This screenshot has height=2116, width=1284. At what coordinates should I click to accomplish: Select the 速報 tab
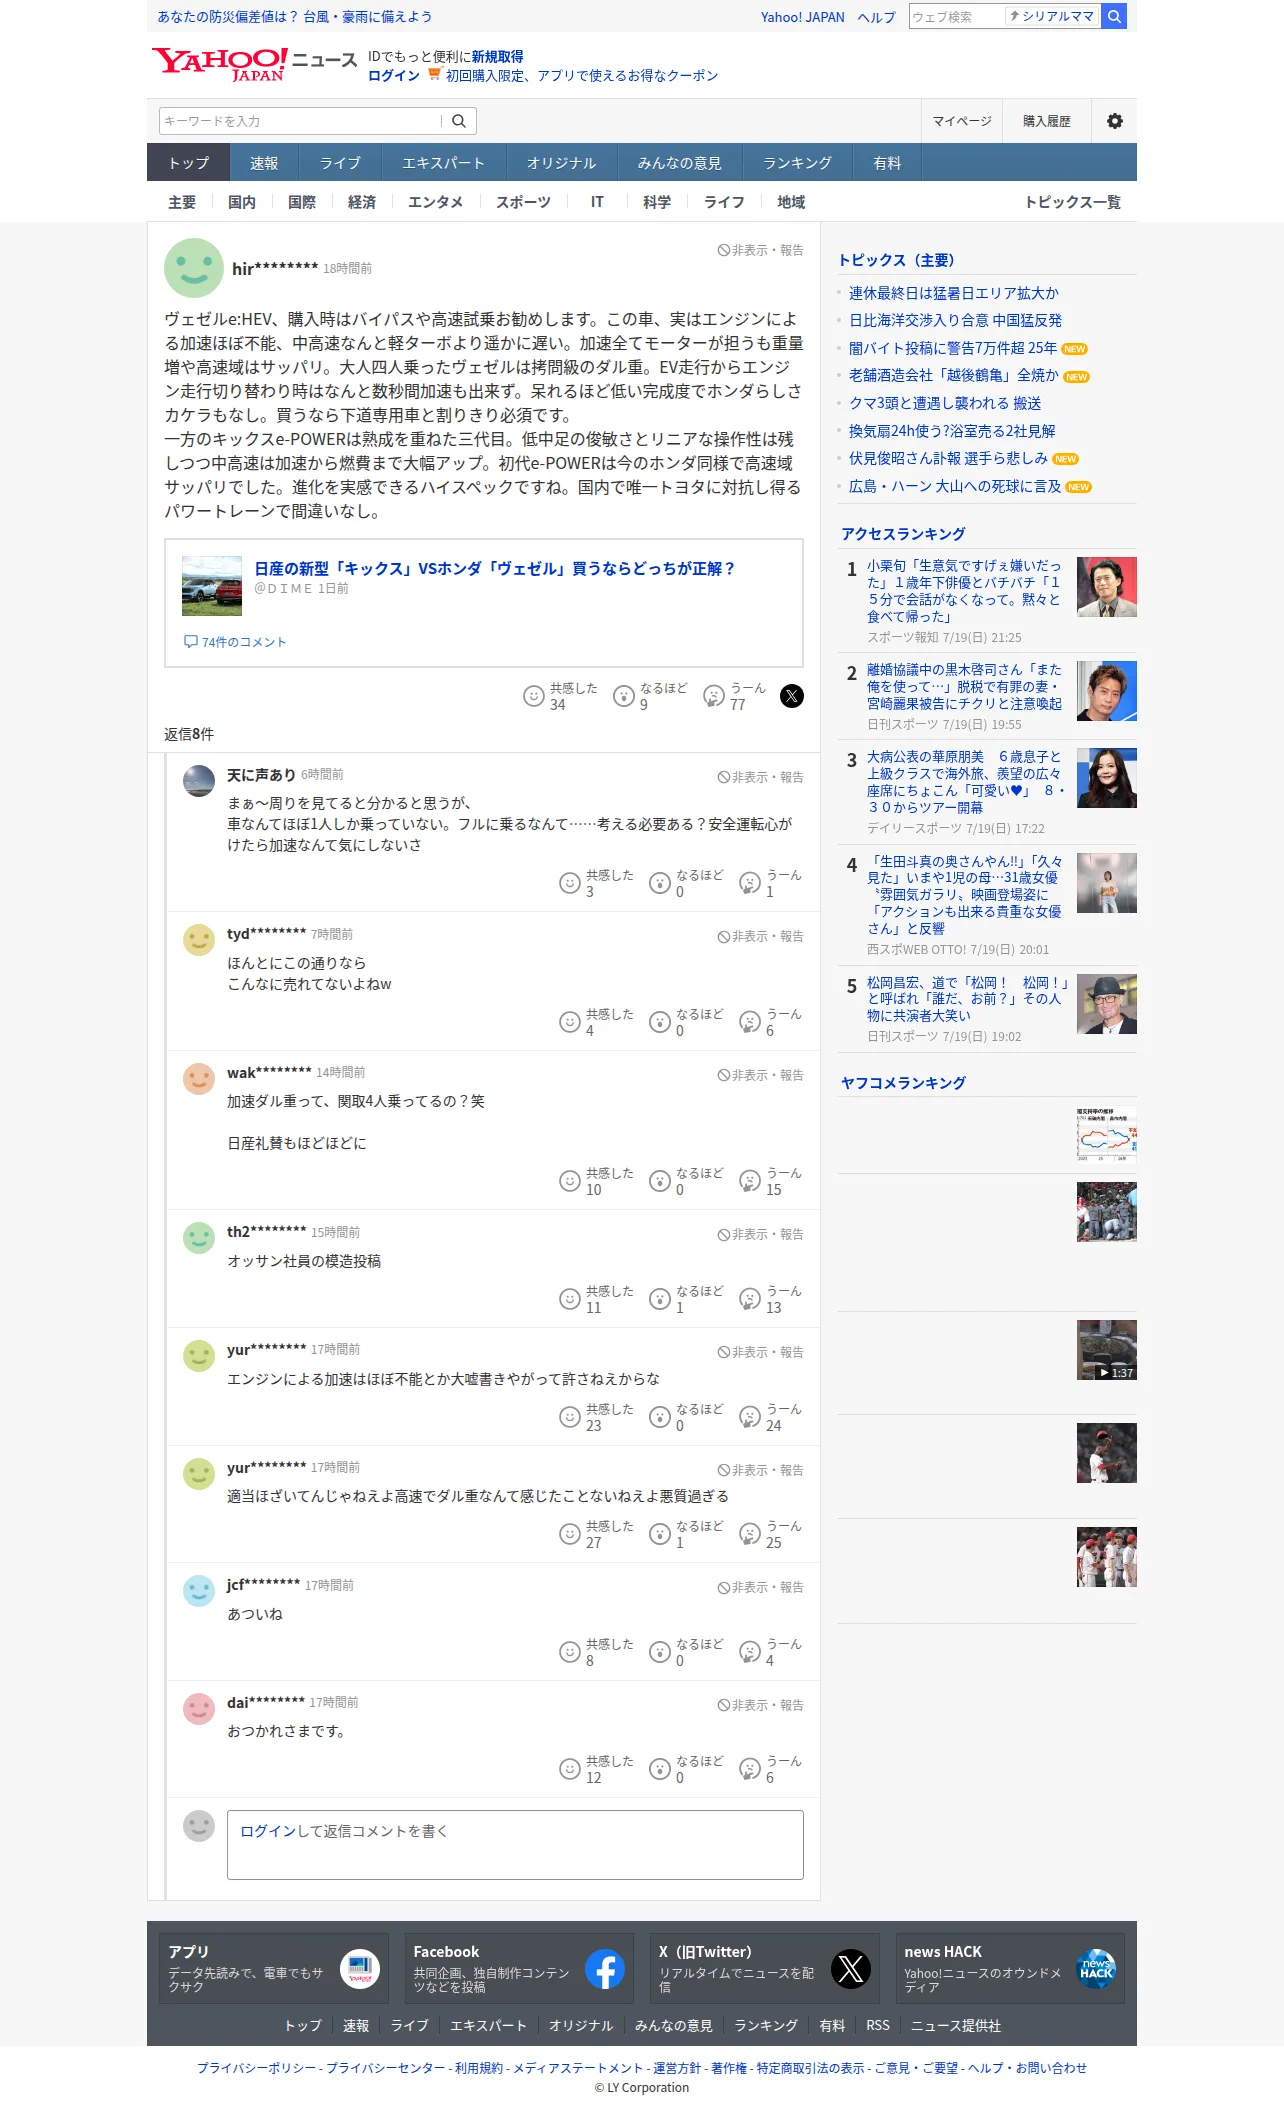click(264, 163)
